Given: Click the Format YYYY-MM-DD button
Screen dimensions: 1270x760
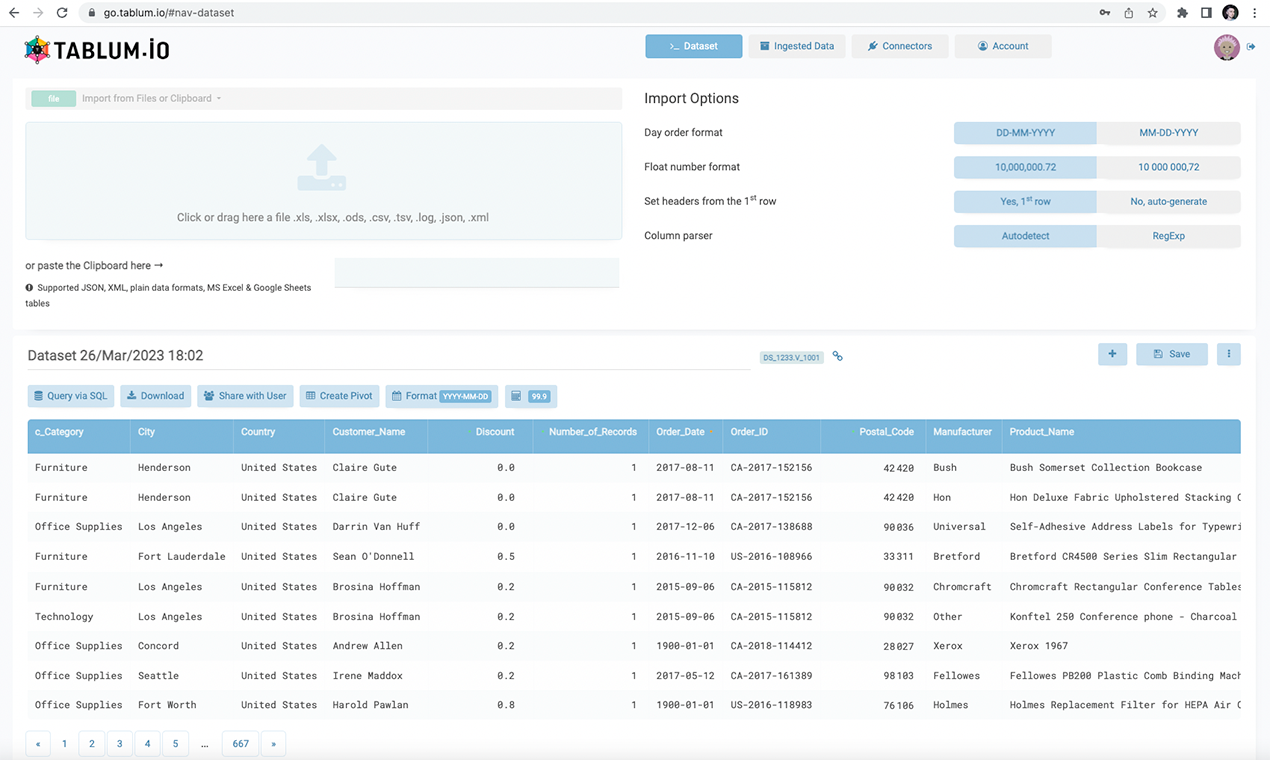Looking at the screenshot, I should point(442,396).
